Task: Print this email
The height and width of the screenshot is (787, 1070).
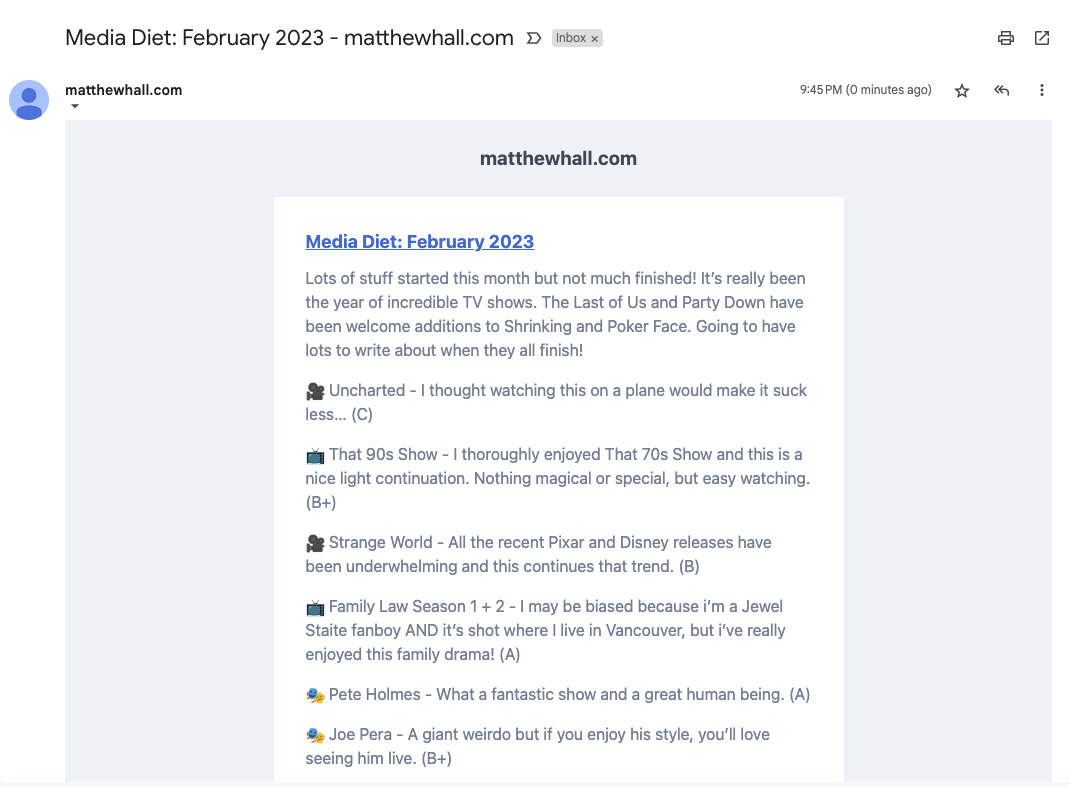Action: (x=1006, y=38)
